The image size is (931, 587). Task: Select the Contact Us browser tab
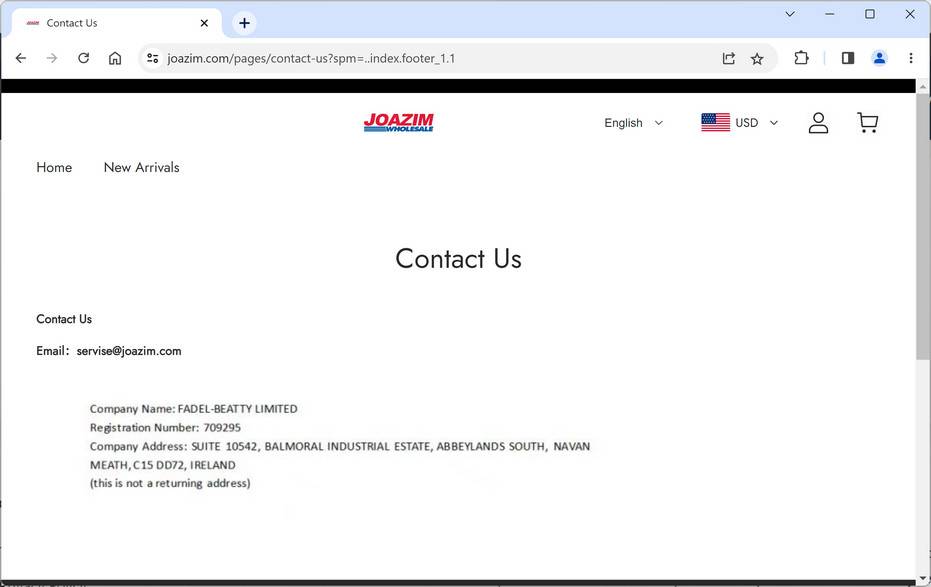[117, 23]
